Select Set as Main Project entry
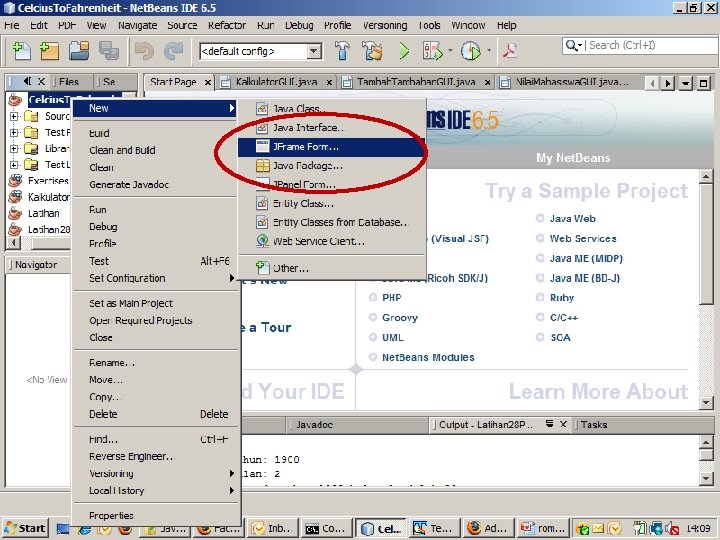The width and height of the screenshot is (720, 540). click(x=156, y=304)
